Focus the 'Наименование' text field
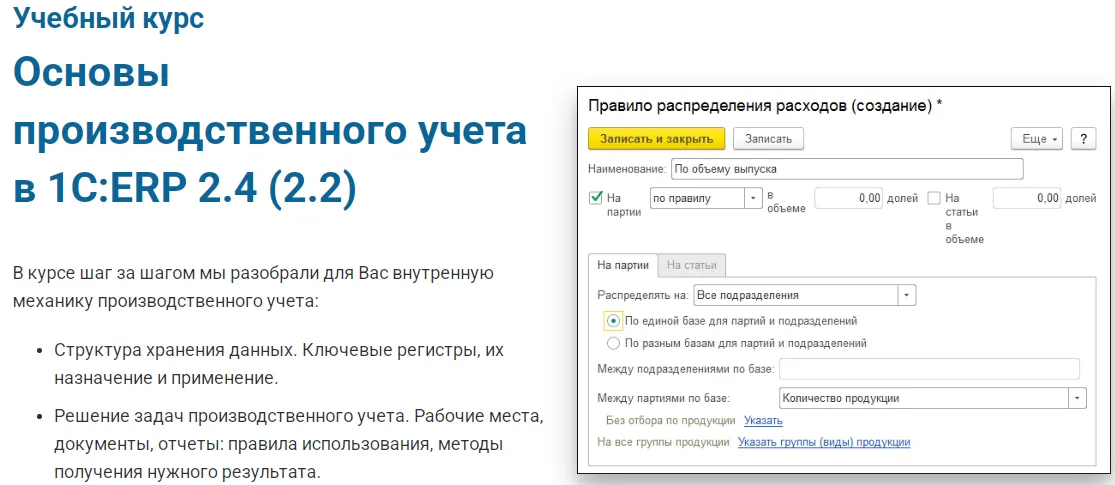This screenshot has width=1115, height=485. 846,169
